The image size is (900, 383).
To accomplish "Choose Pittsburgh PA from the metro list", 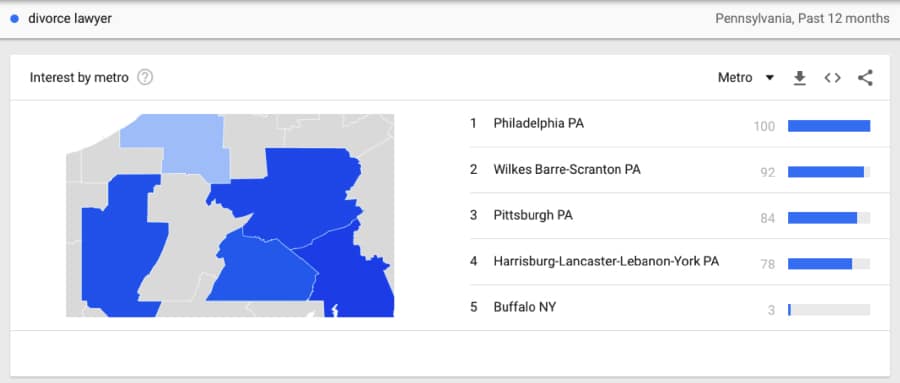I will (x=533, y=215).
